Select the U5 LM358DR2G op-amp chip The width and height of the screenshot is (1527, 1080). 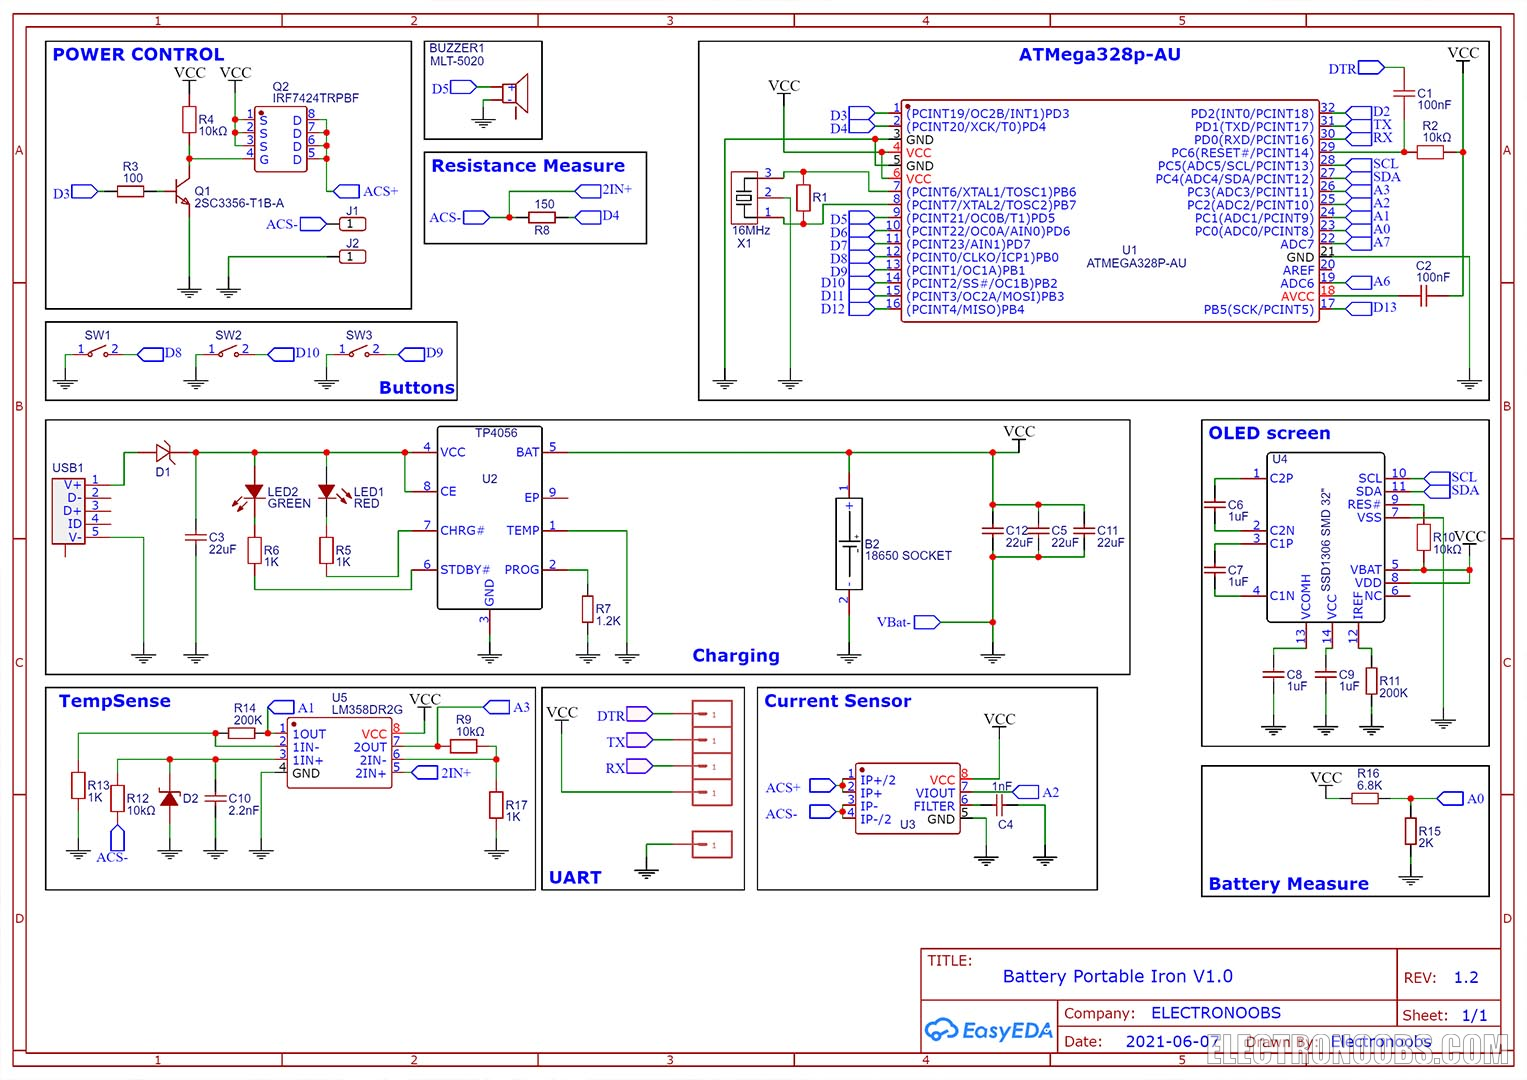[x=340, y=754]
